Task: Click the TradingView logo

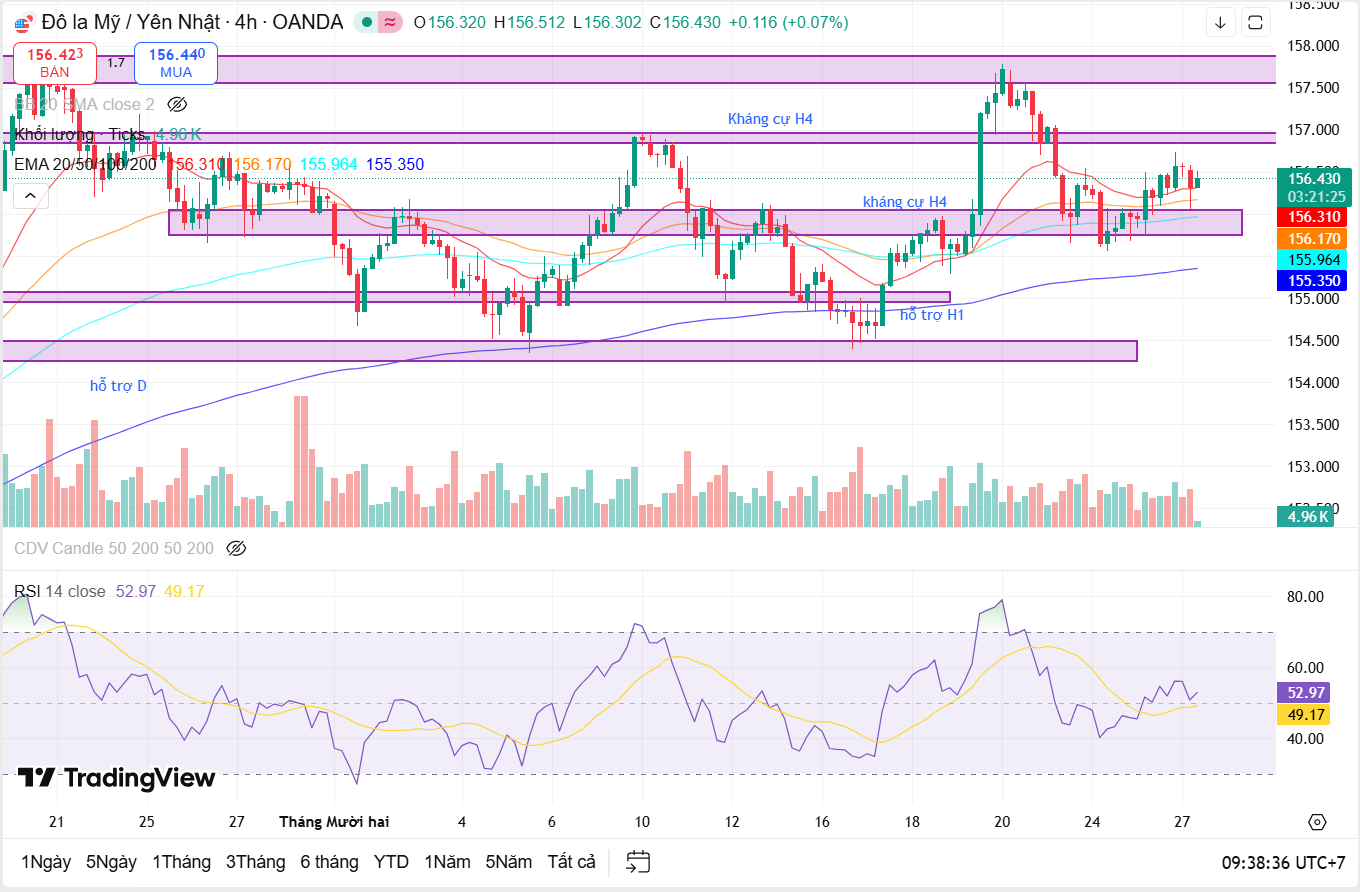Action: (116, 778)
